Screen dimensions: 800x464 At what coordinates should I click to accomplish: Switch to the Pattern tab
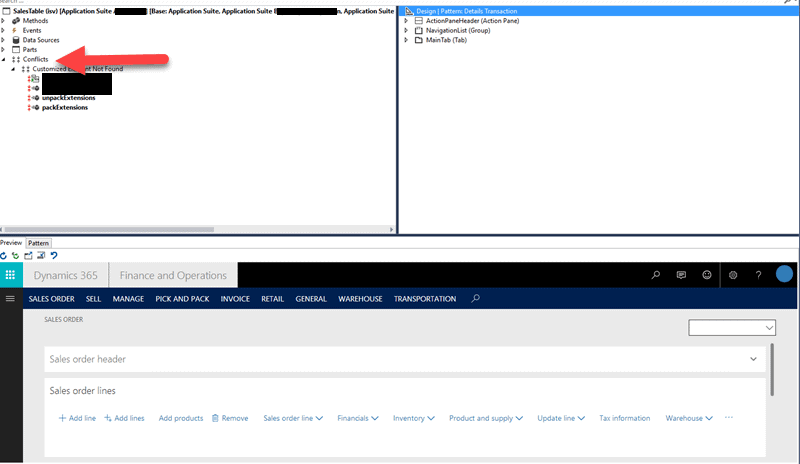38,243
